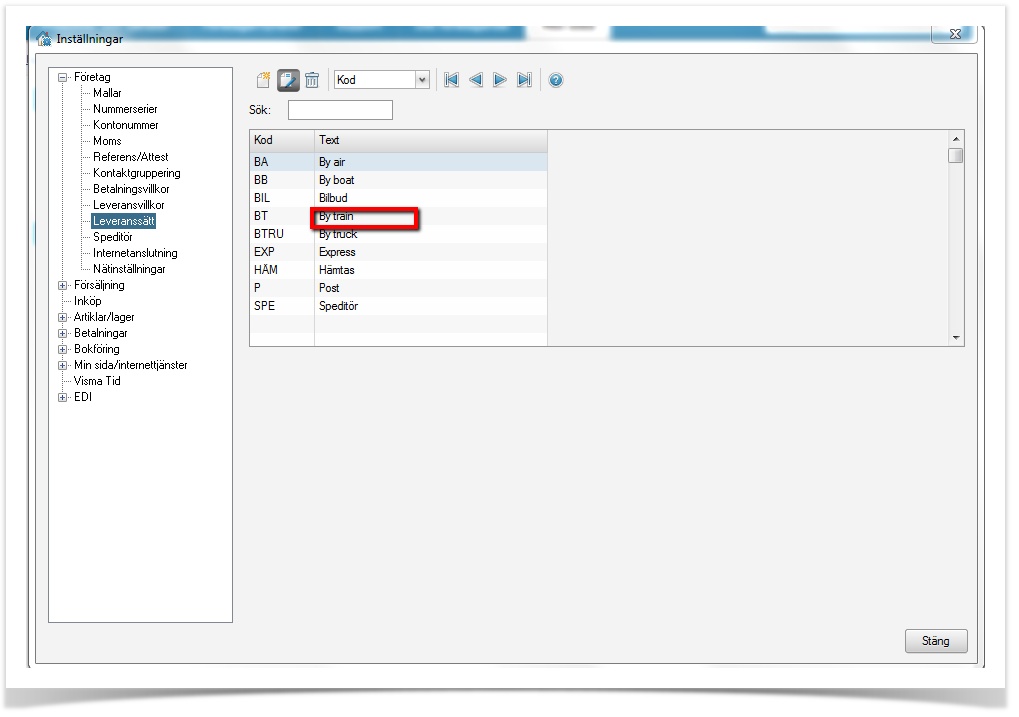Open help with the question mark icon
Image resolution: width=1019 pixels, height=717 pixels.
click(x=556, y=80)
